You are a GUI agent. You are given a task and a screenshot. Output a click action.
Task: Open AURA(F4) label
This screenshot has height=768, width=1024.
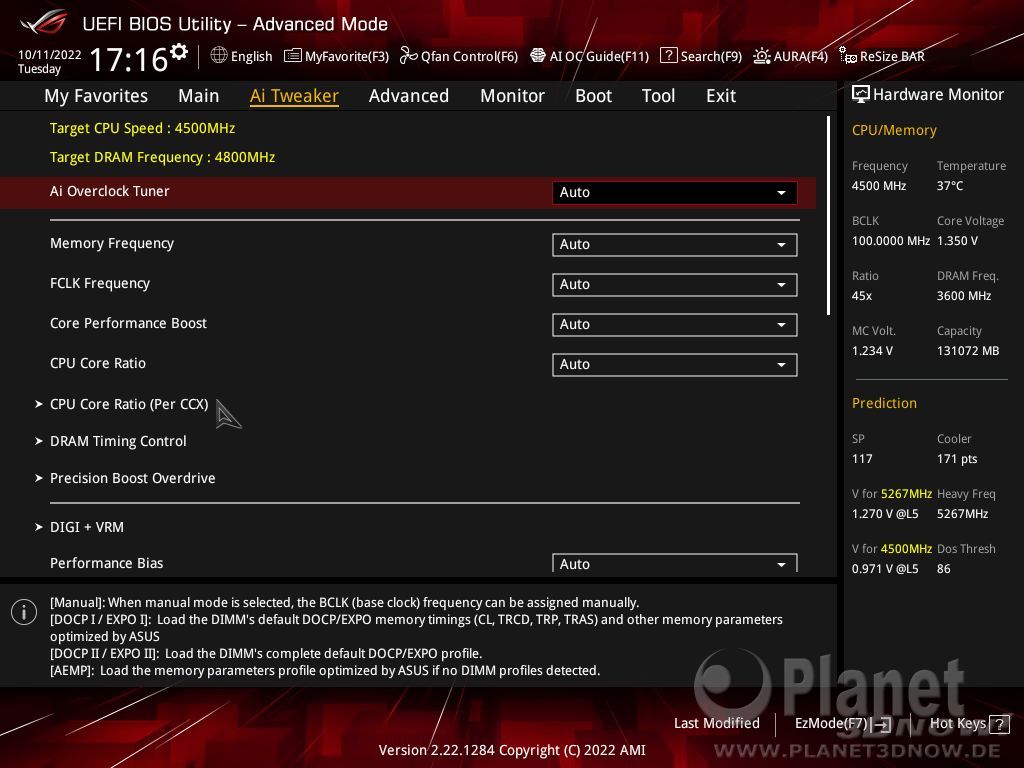[801, 57]
